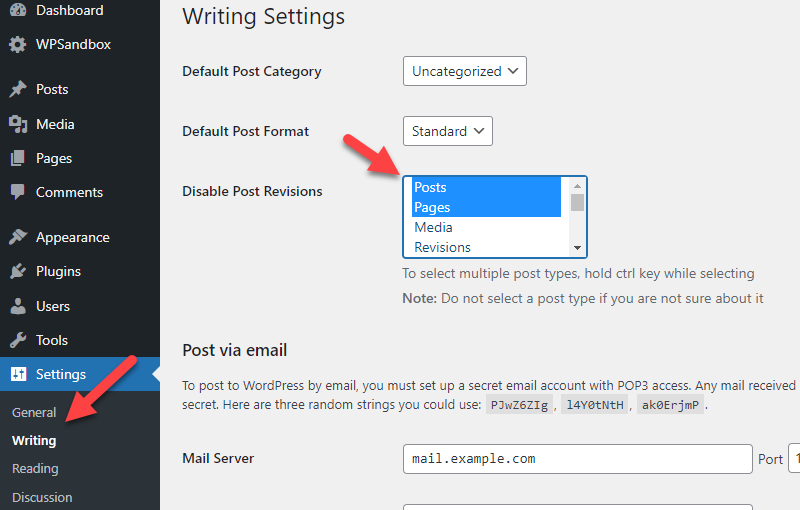Viewport: 800px width, 510px height.
Task: Click the Comments bubble icon
Action: (18, 192)
